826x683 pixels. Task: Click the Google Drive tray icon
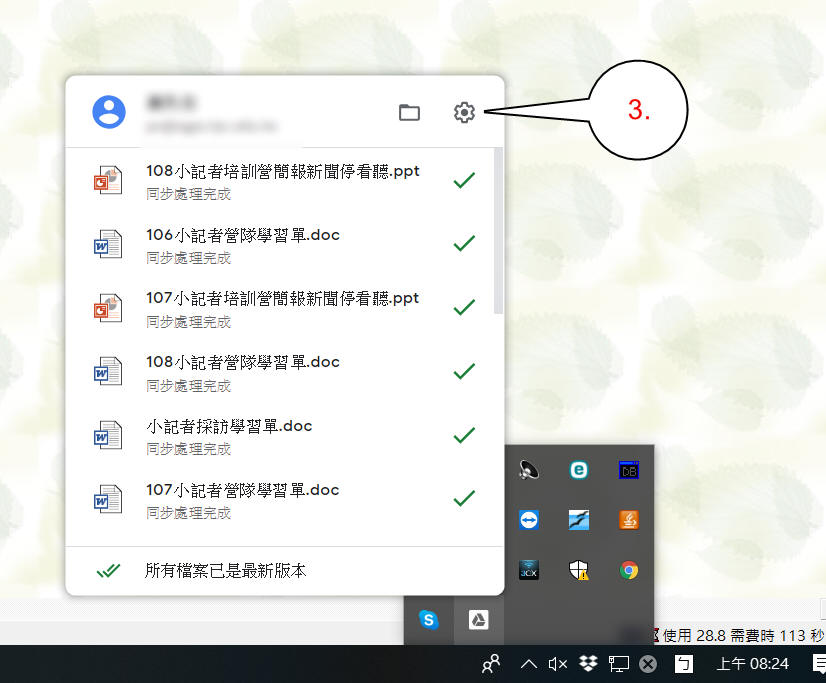(x=478, y=620)
